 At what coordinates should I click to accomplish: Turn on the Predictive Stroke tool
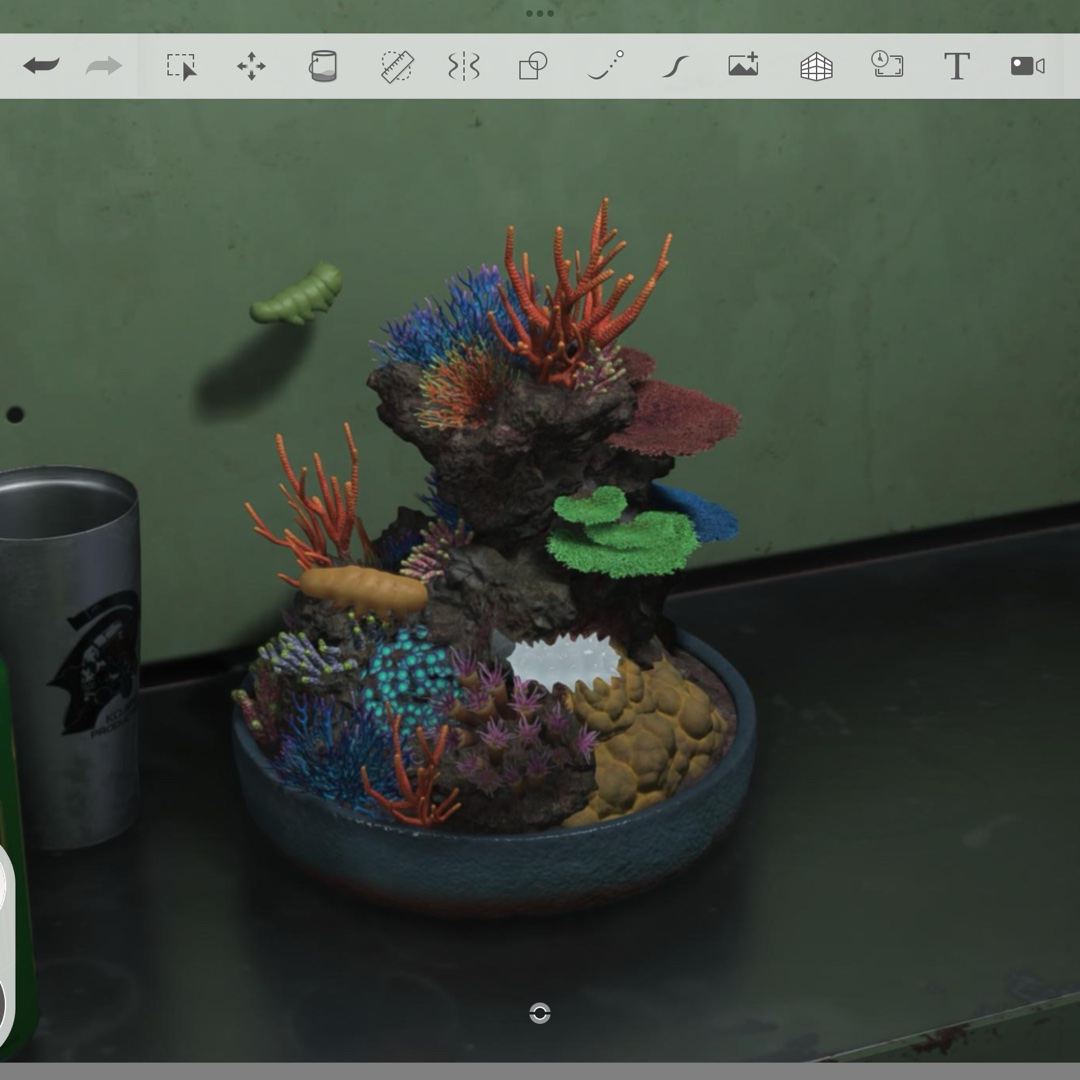point(606,65)
